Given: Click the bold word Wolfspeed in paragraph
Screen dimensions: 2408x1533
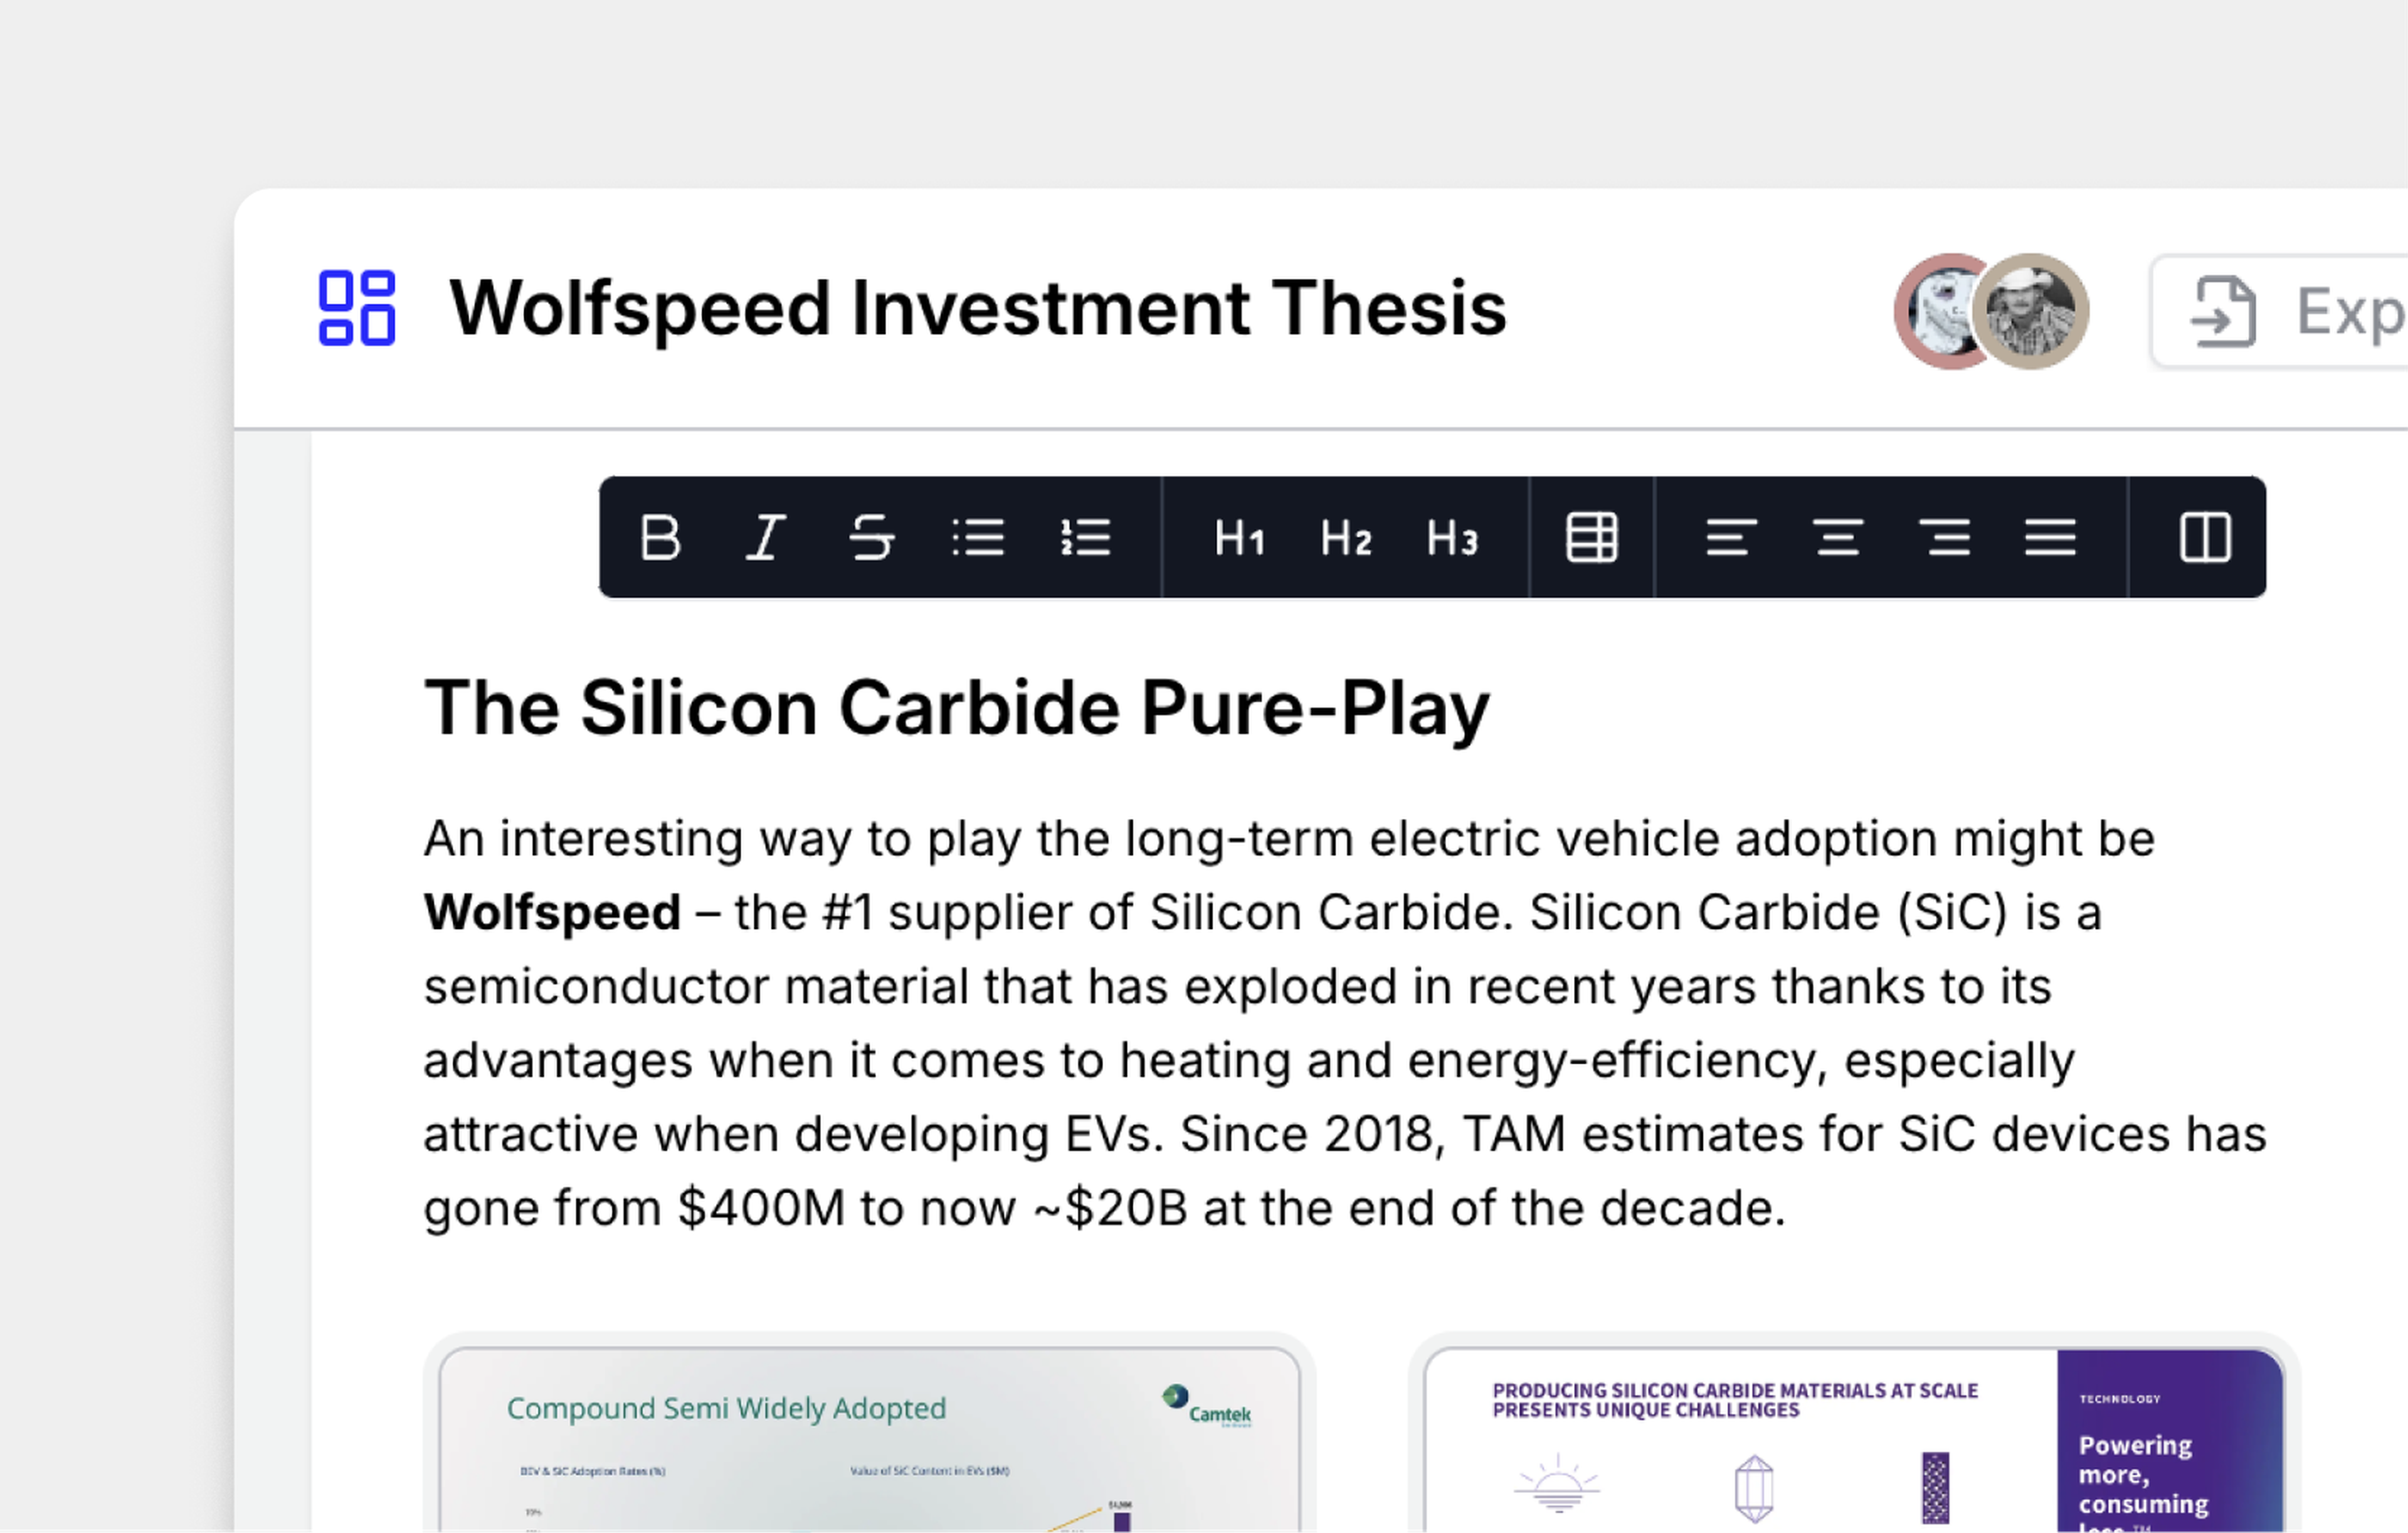Looking at the screenshot, I should pos(552,912).
